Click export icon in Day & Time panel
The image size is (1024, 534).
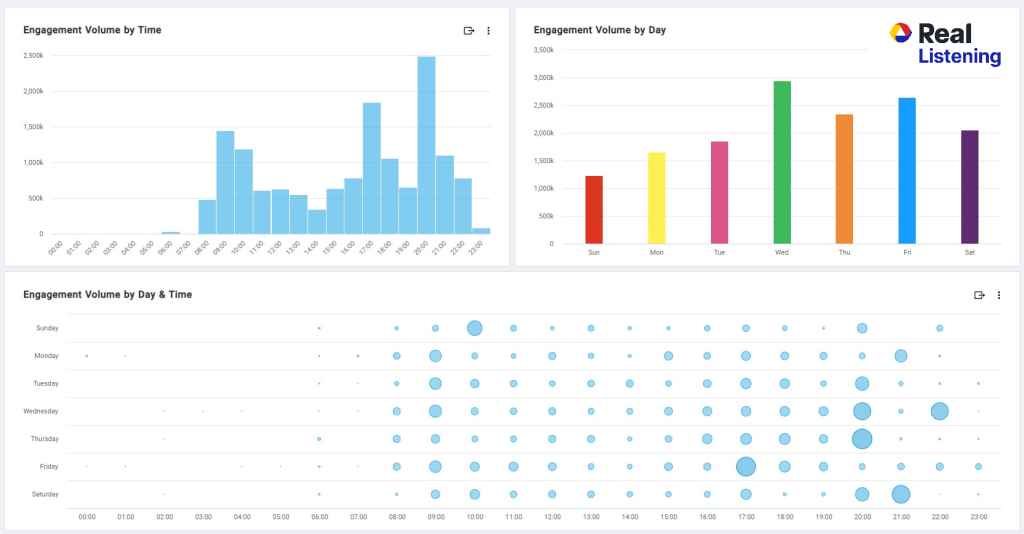(980, 295)
